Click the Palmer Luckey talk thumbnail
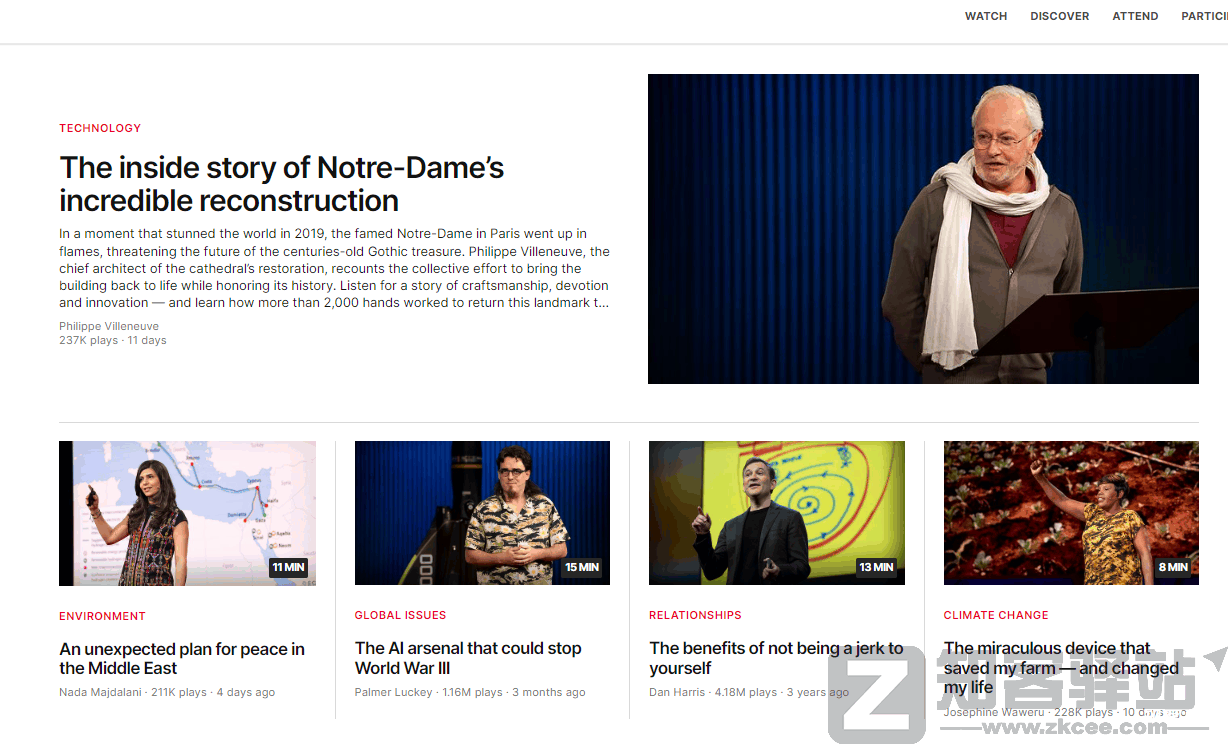This screenshot has width=1228, height=744. tap(482, 513)
